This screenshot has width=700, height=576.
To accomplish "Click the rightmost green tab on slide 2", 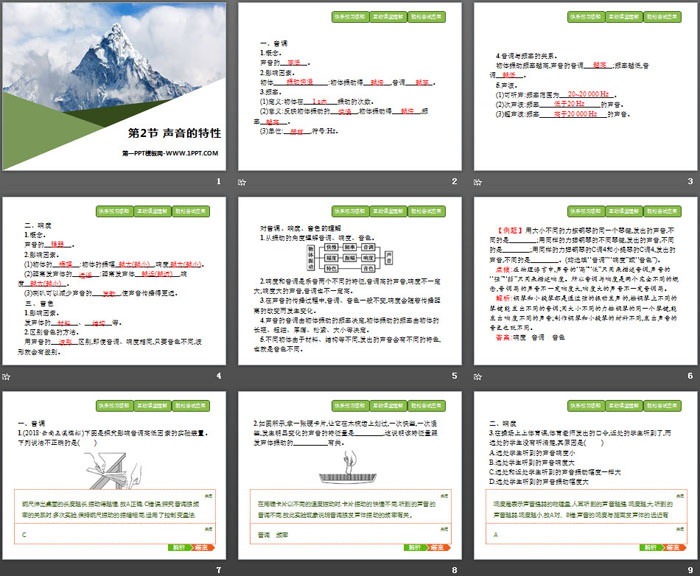I will (x=426, y=17).
